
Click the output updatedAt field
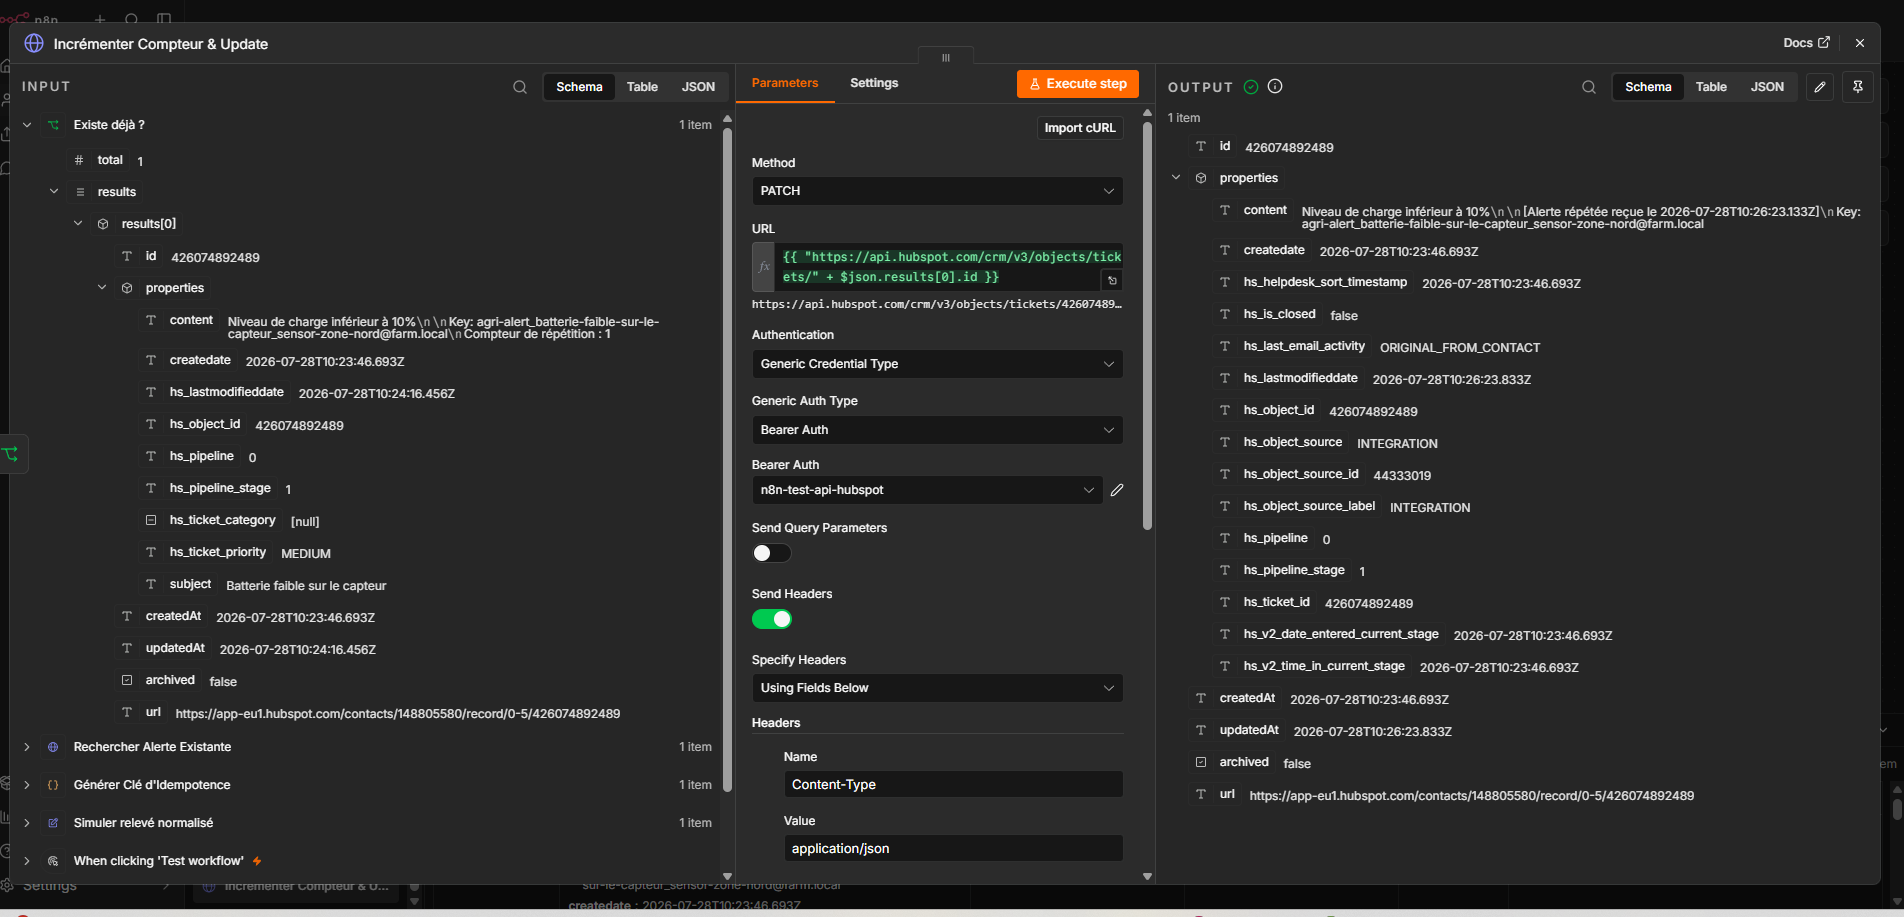[1249, 730]
